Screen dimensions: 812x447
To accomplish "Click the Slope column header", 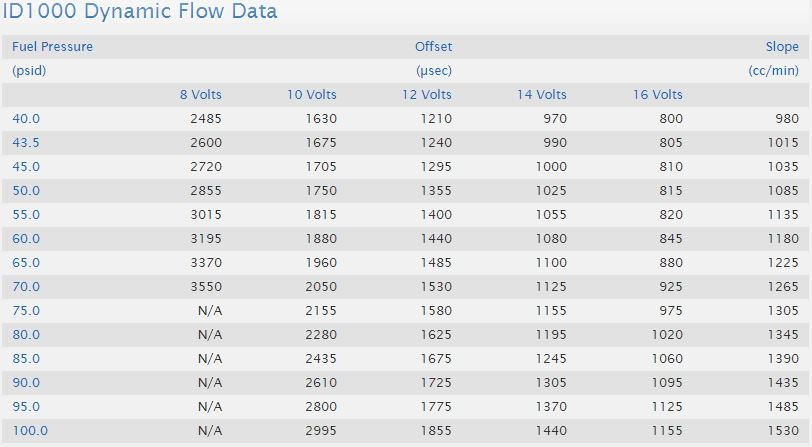I will pos(782,47).
